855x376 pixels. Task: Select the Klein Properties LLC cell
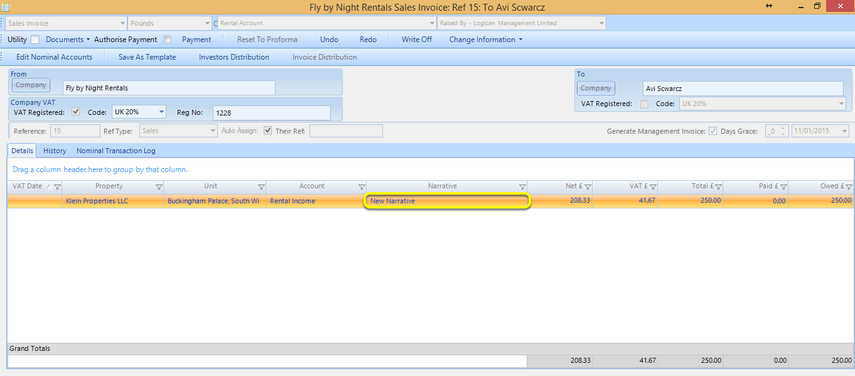[x=112, y=201]
